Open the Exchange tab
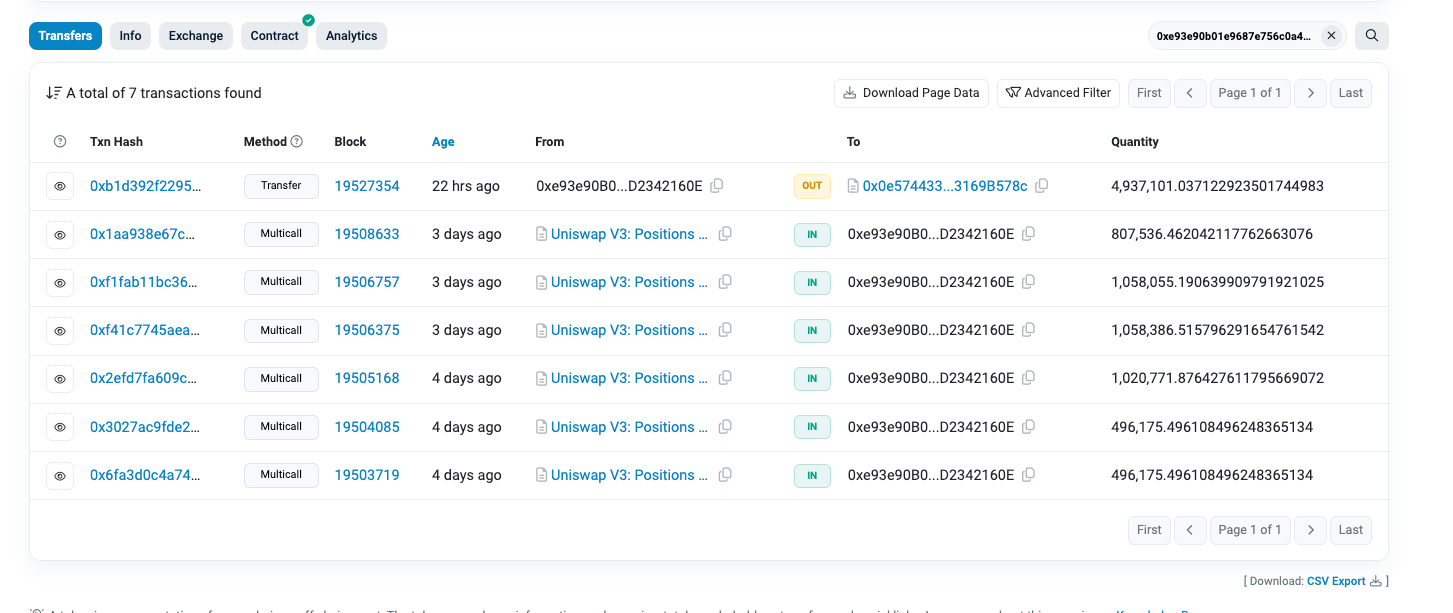1453x613 pixels. [x=196, y=36]
